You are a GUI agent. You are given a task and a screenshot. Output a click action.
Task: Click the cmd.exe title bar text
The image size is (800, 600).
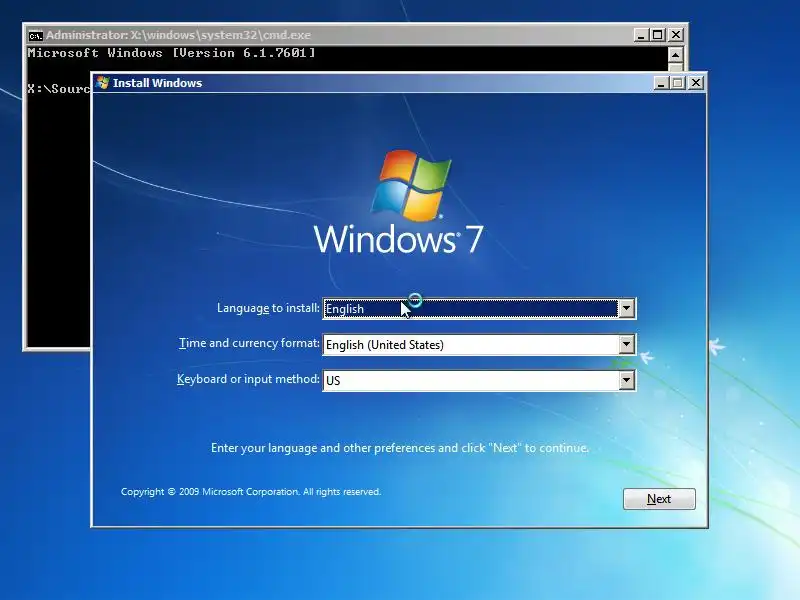point(178,35)
